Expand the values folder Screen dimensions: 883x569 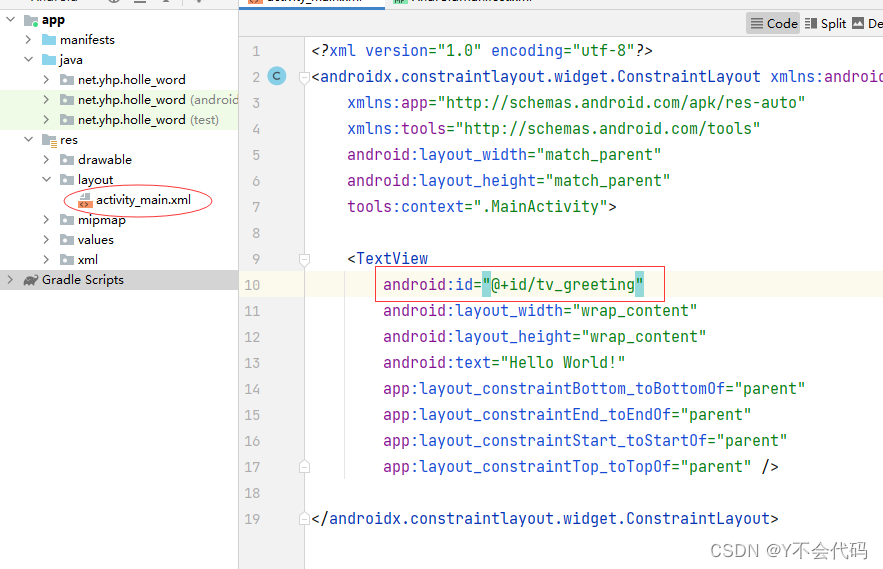point(46,239)
